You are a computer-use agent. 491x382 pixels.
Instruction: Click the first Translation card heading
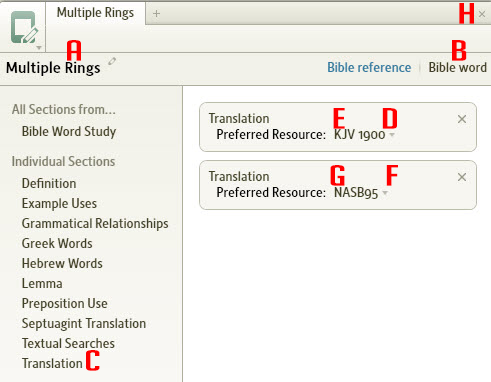pyautogui.click(x=239, y=119)
